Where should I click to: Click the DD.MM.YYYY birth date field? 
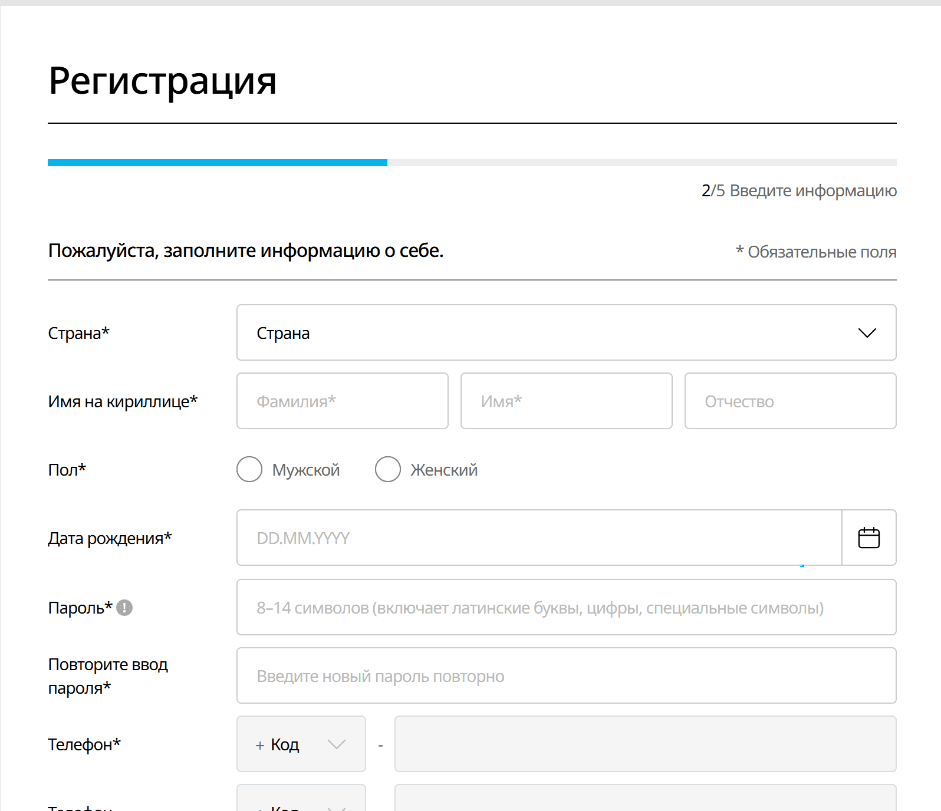click(x=540, y=538)
